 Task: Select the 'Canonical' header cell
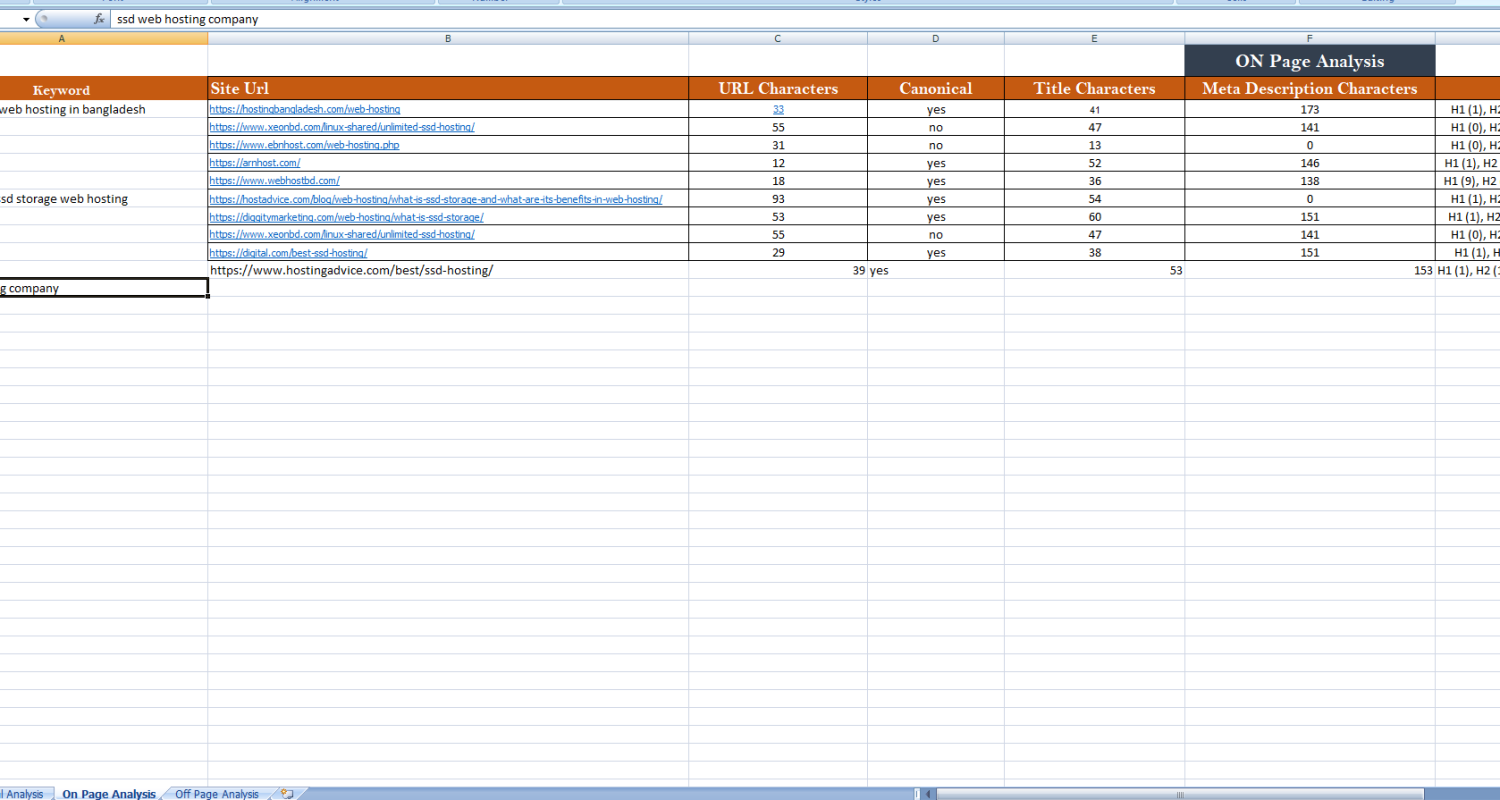(x=936, y=88)
